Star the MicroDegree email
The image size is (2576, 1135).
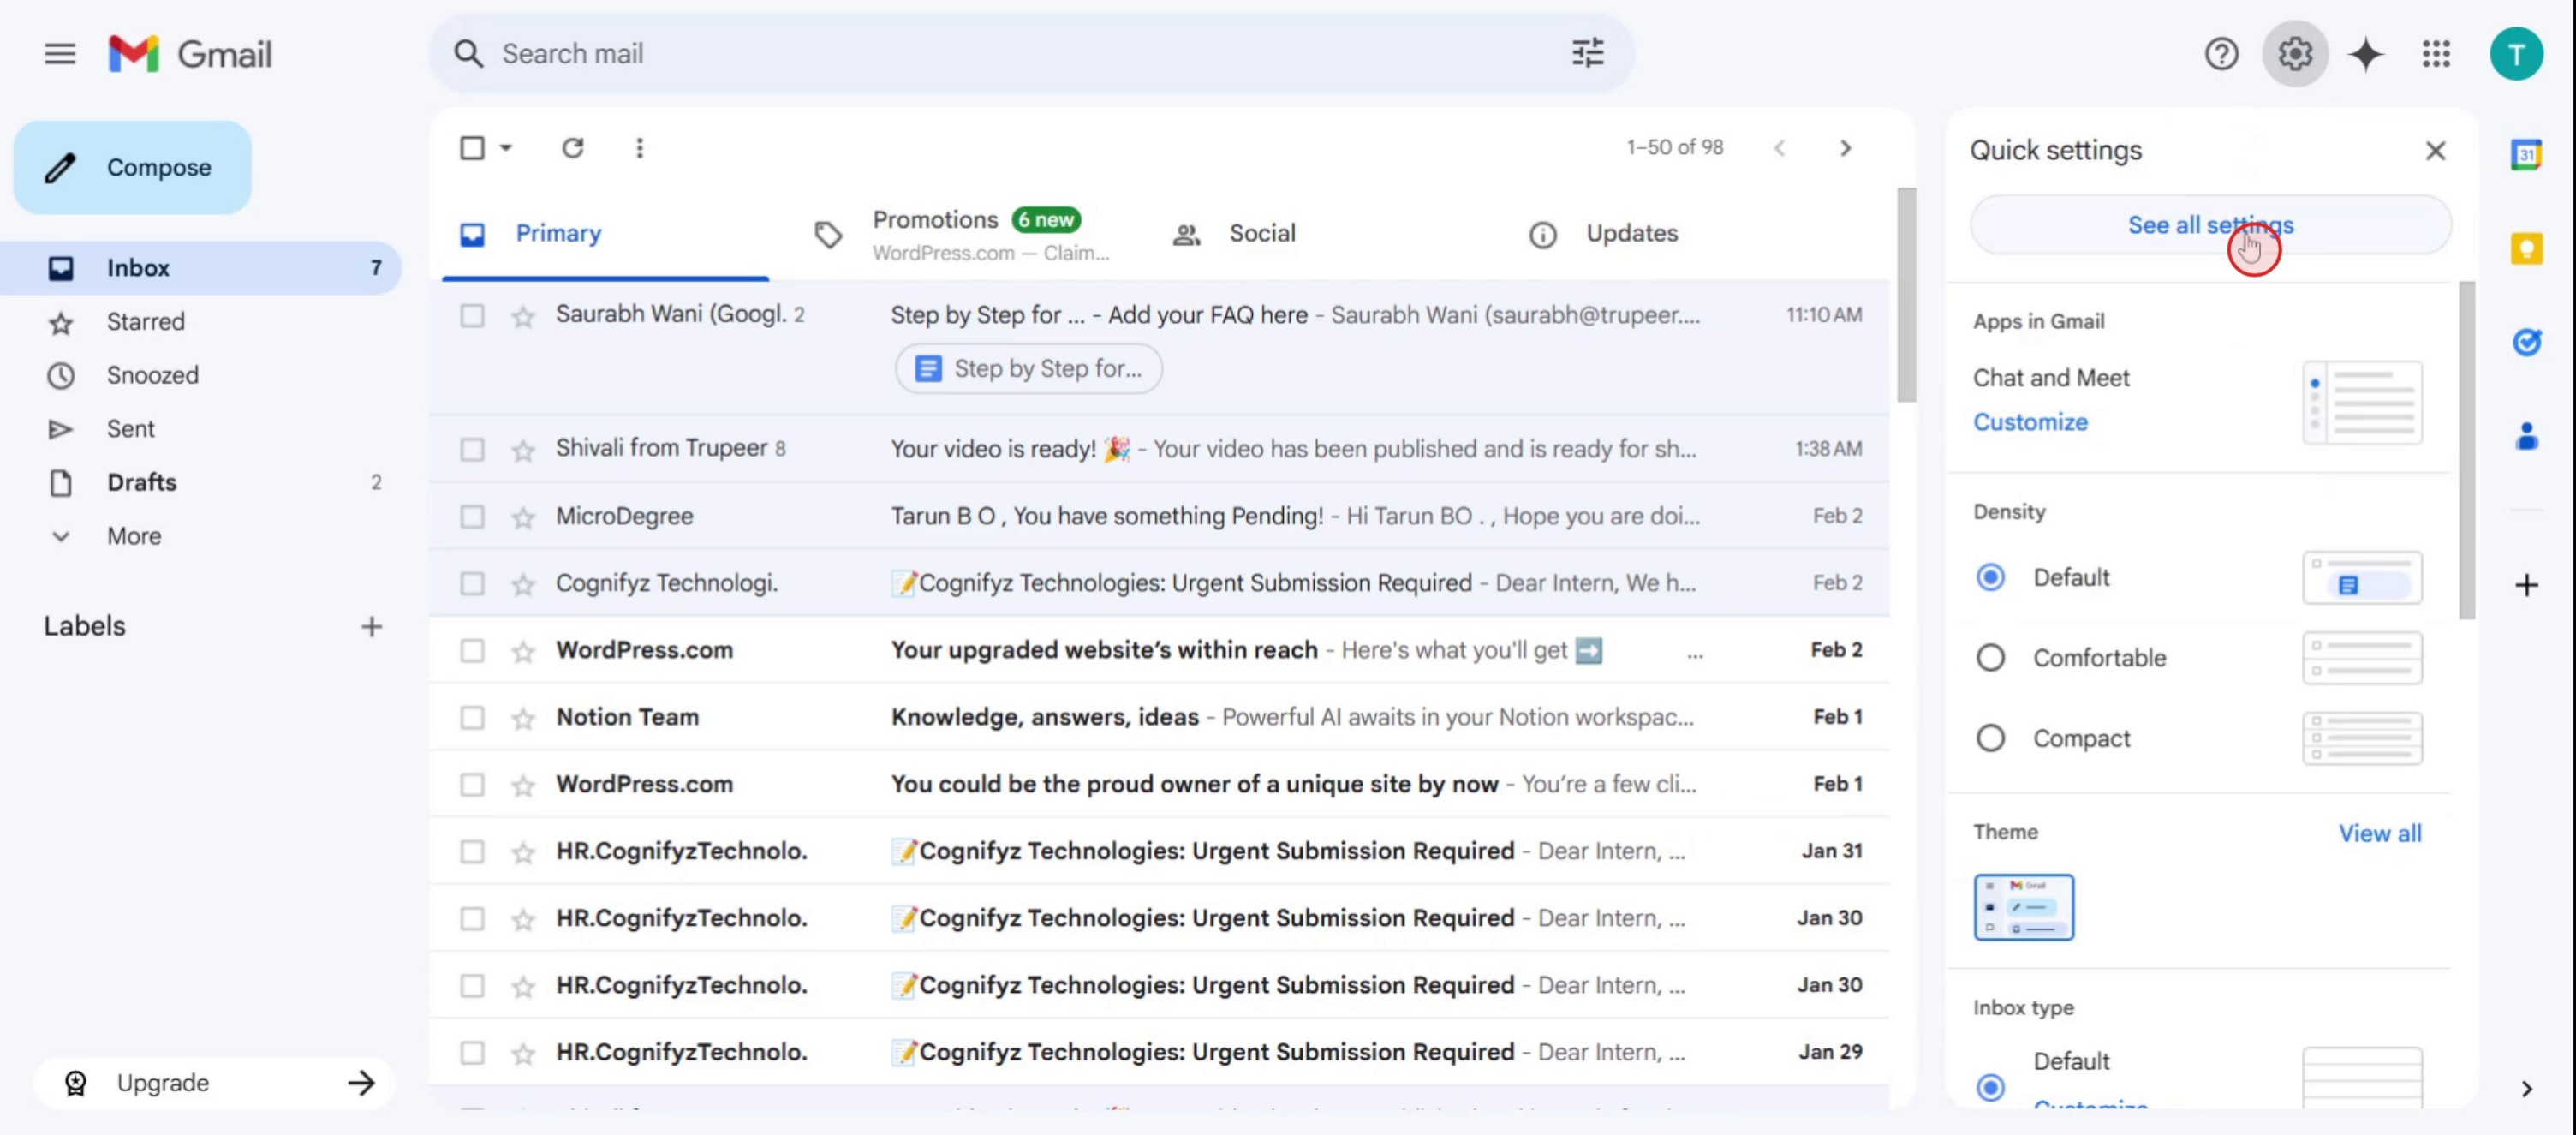click(x=523, y=517)
